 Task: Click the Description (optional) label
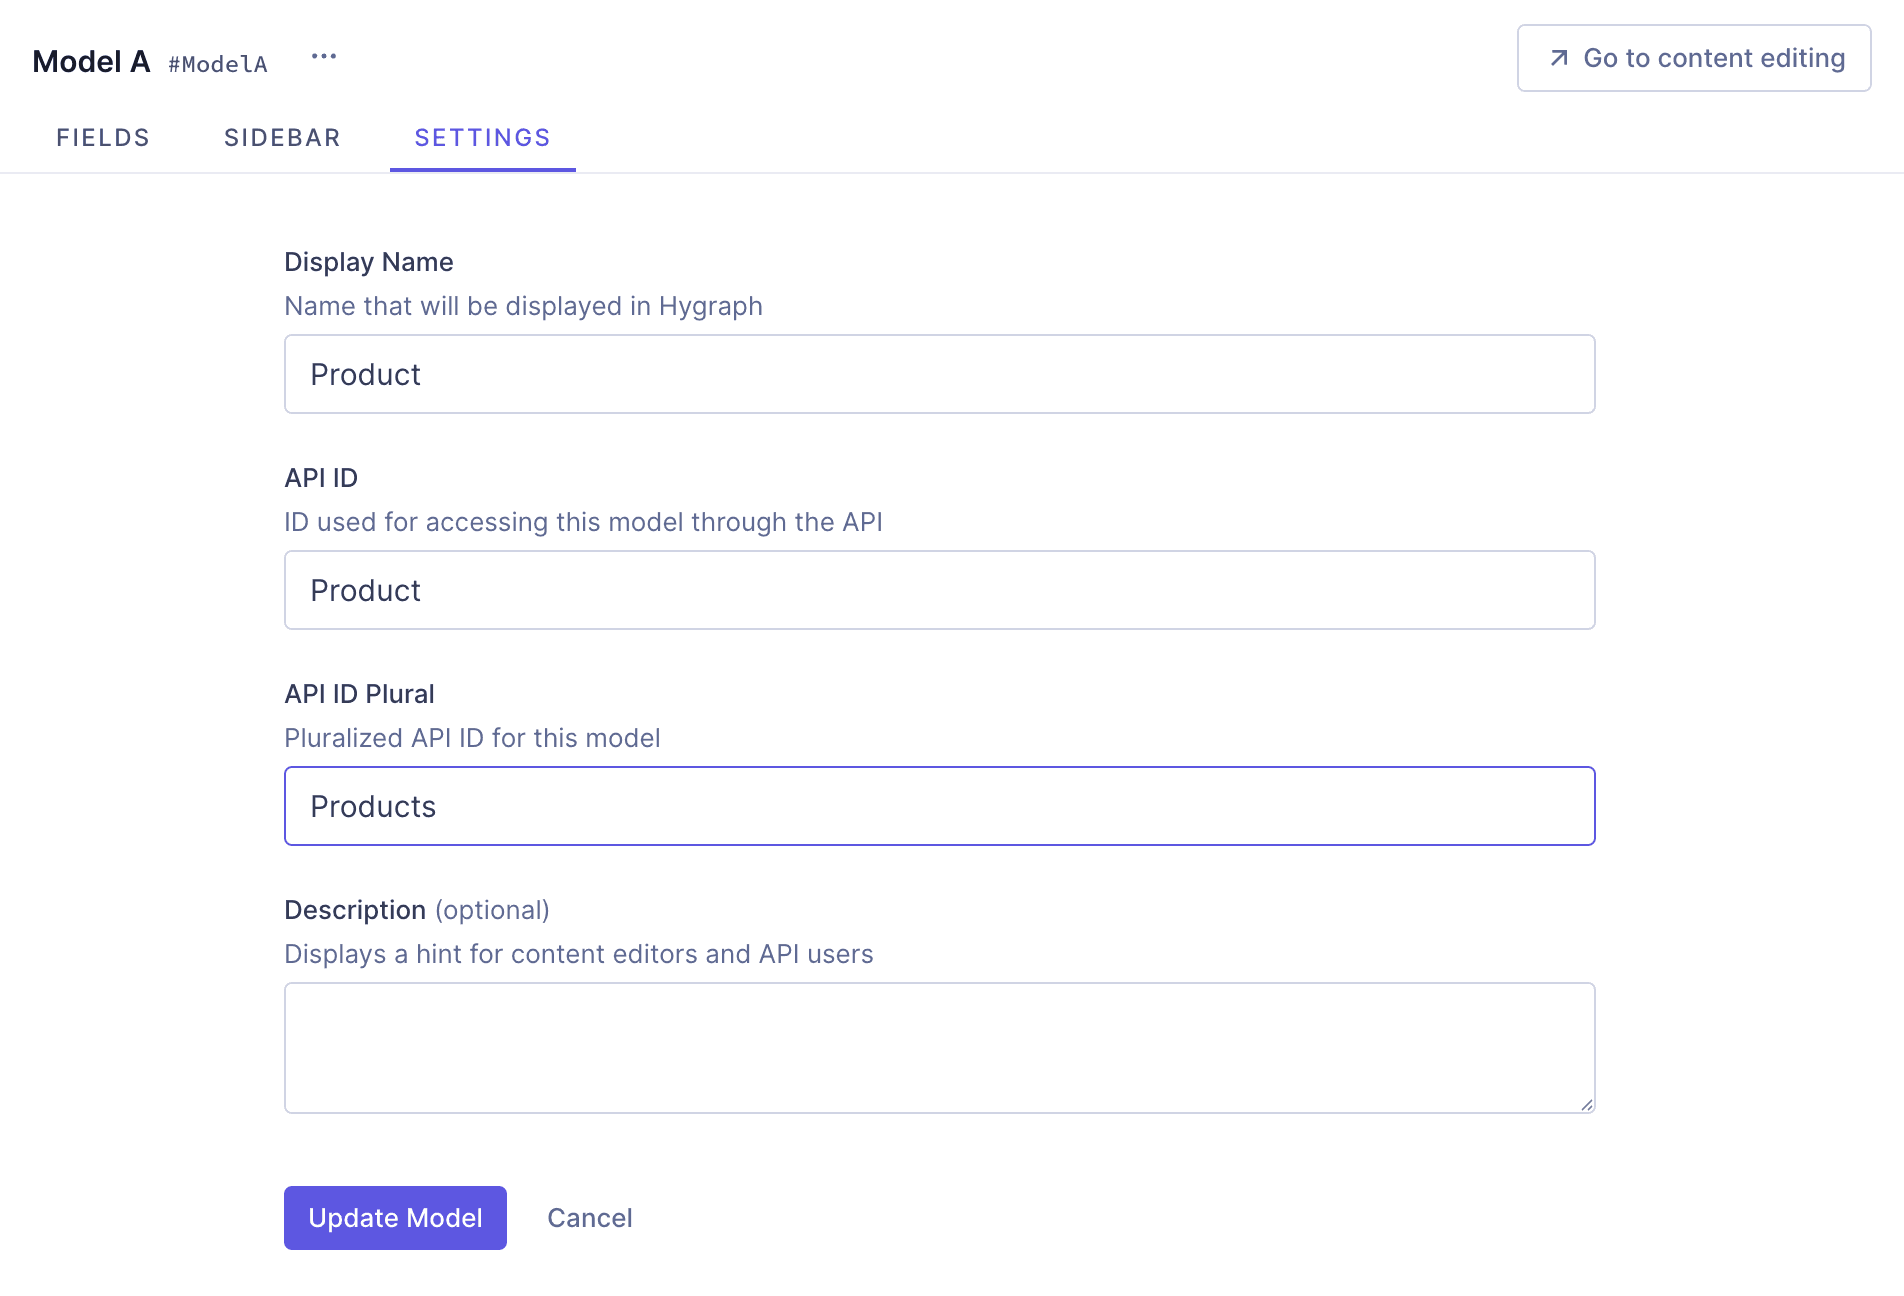coord(416,910)
